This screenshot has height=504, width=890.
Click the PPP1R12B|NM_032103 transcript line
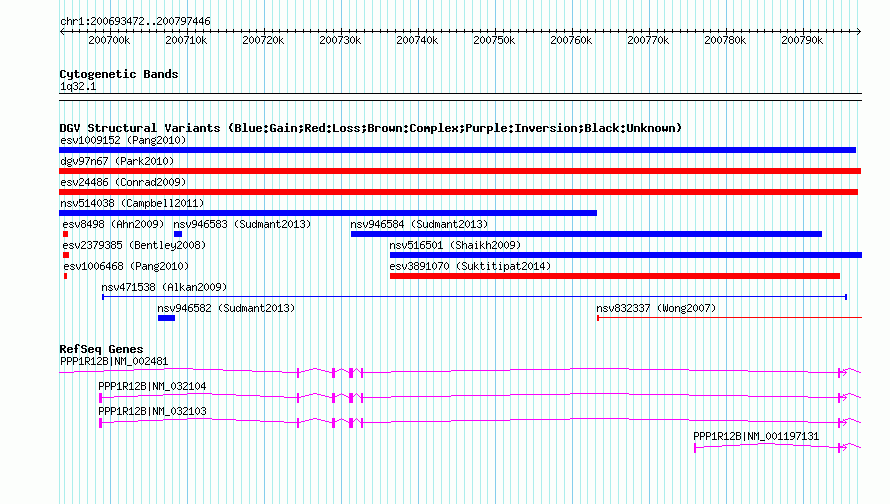click(x=480, y=422)
